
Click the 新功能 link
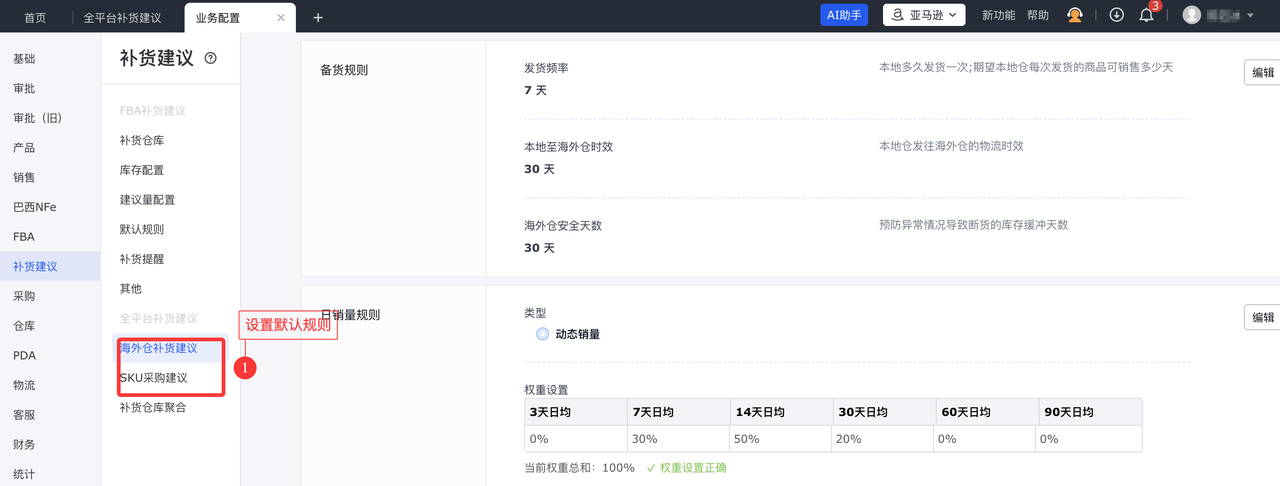tap(998, 15)
